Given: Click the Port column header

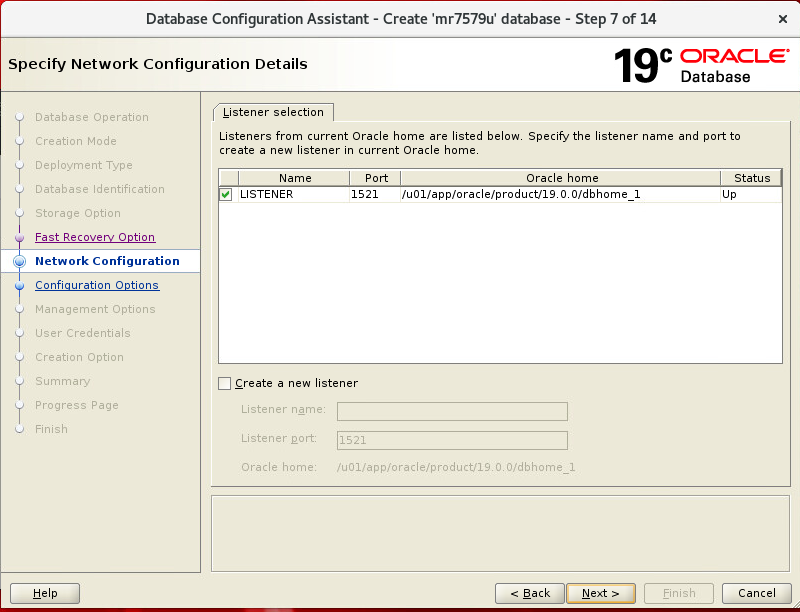Looking at the screenshot, I should (x=376, y=178).
